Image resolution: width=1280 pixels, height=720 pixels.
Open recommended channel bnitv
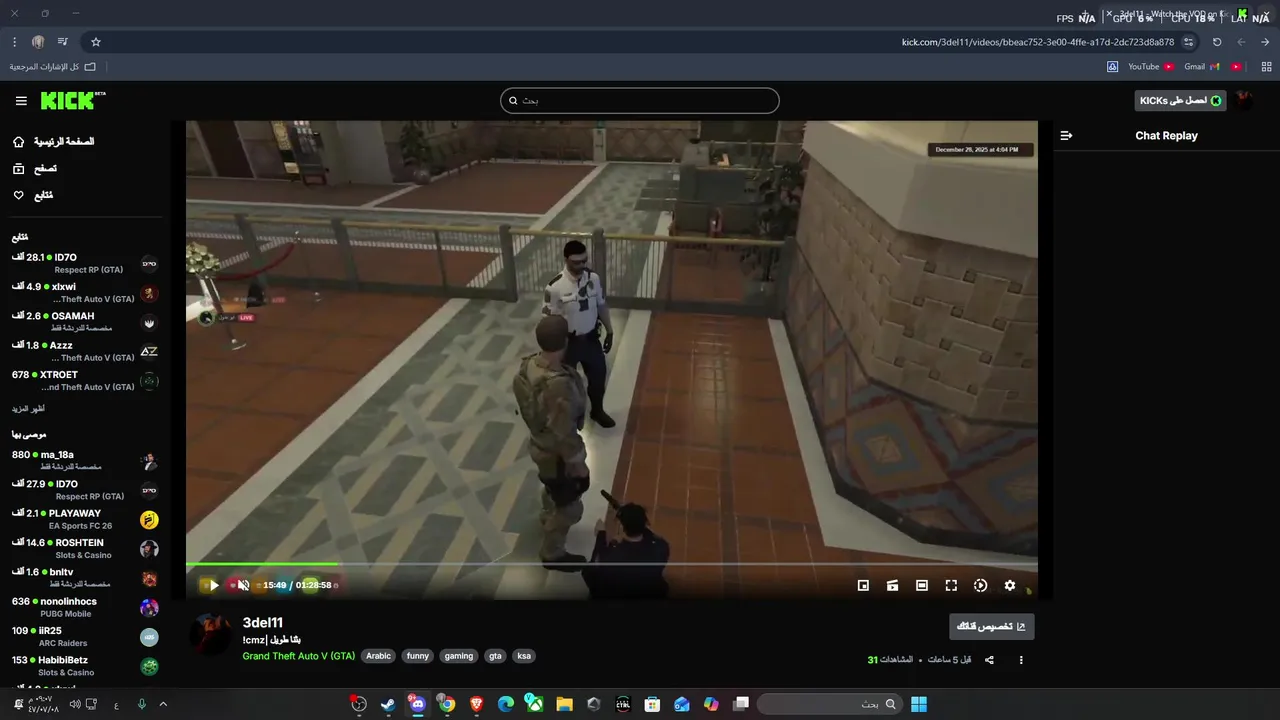pyautogui.click(x=85, y=578)
